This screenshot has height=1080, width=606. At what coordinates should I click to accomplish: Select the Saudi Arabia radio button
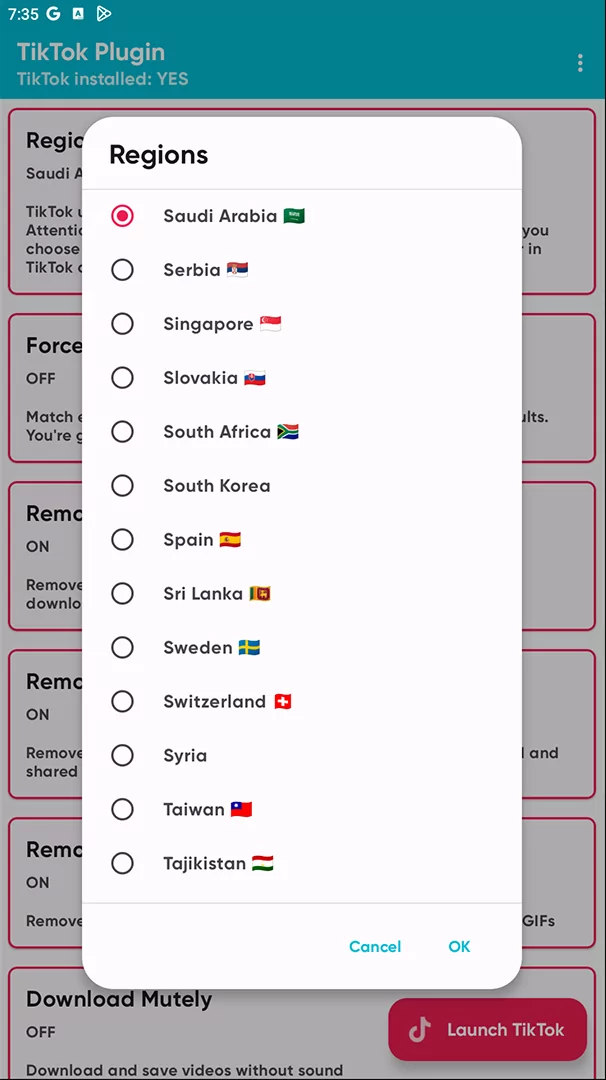pyautogui.click(x=122, y=216)
